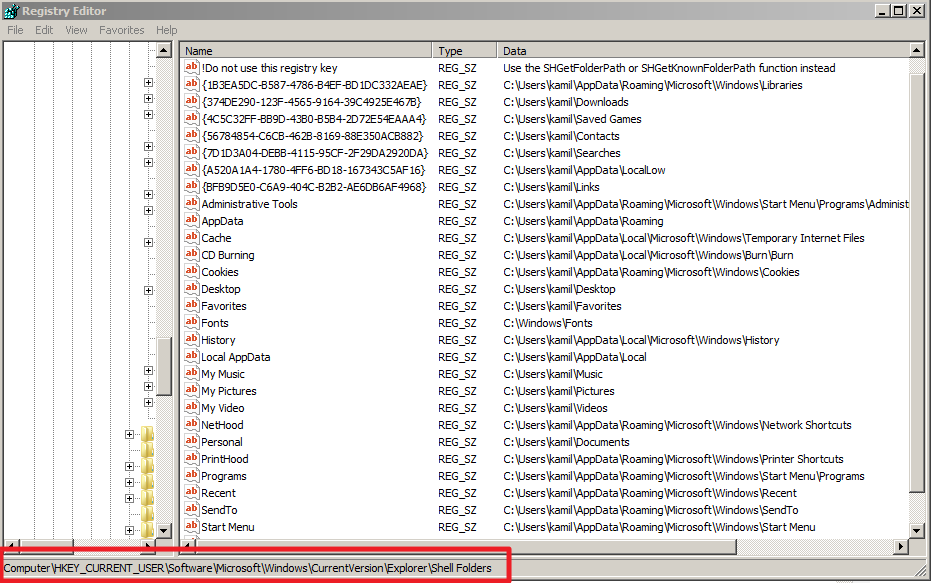Select the Personal registry value
931x583 pixels.
pyautogui.click(x=221, y=442)
